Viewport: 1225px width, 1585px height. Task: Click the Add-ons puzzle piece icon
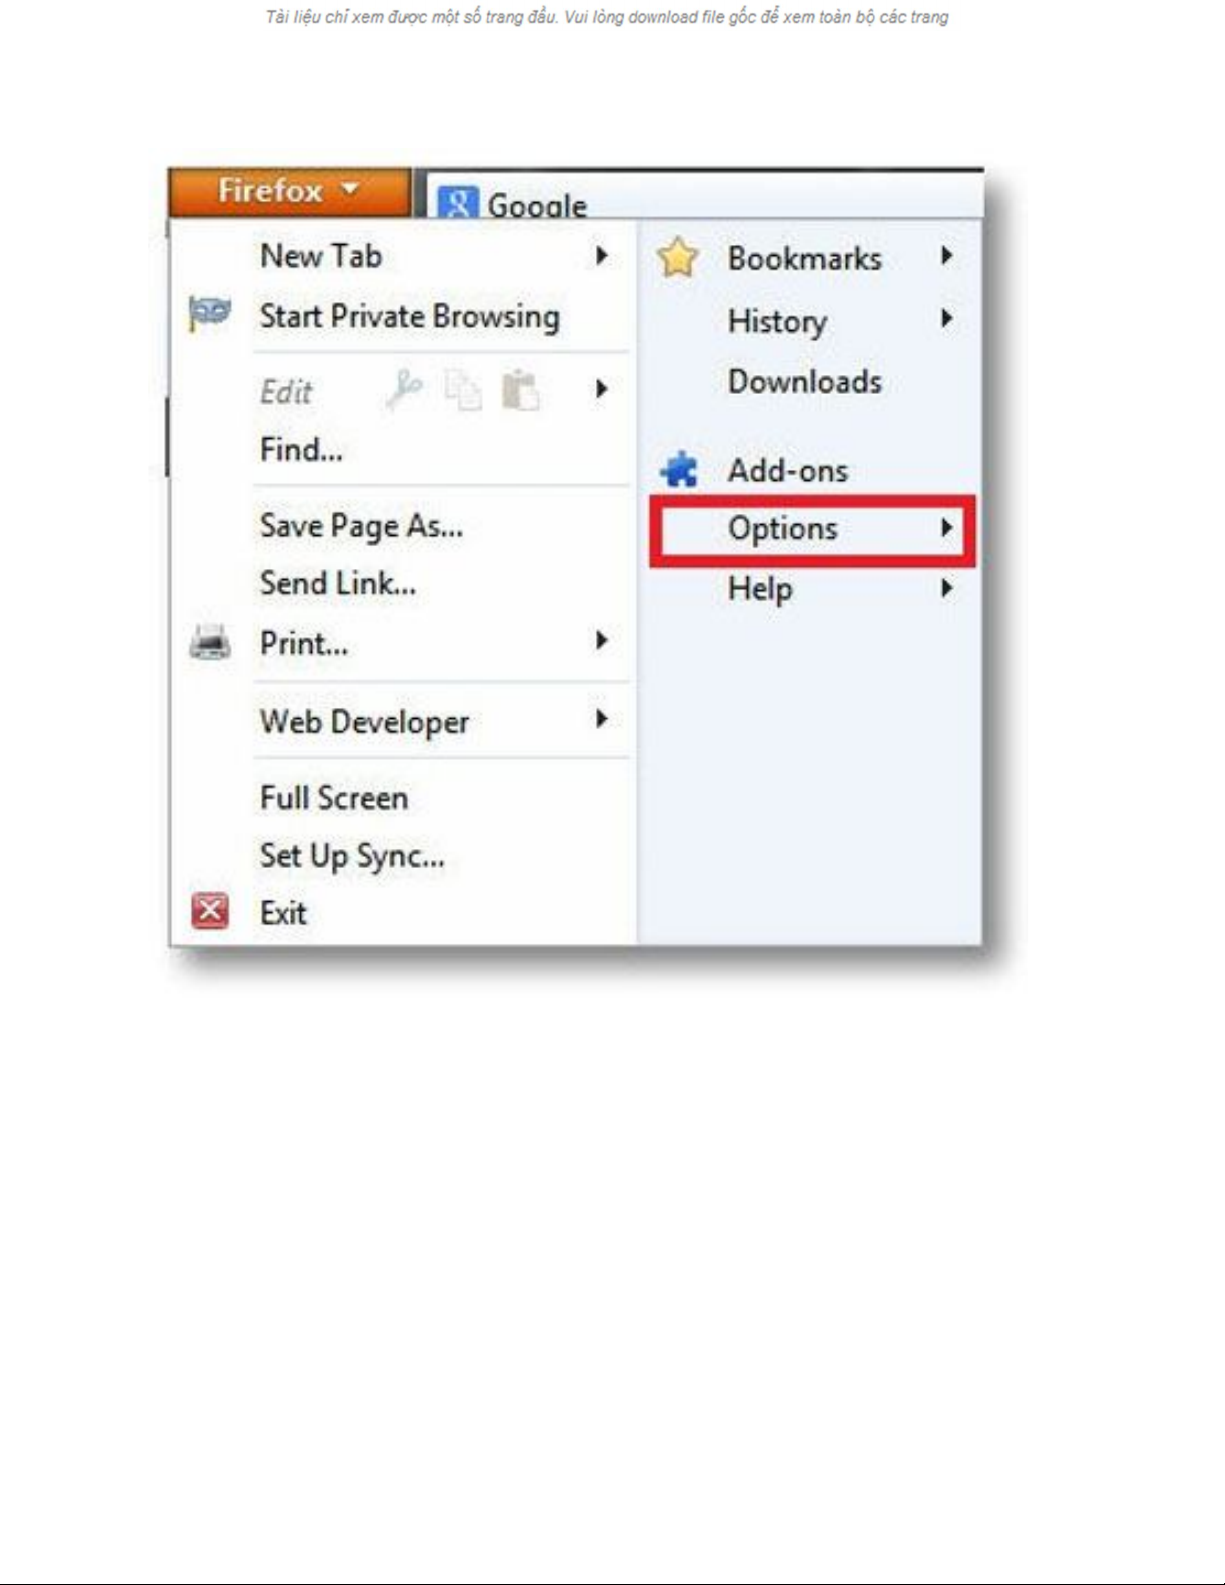(x=680, y=469)
